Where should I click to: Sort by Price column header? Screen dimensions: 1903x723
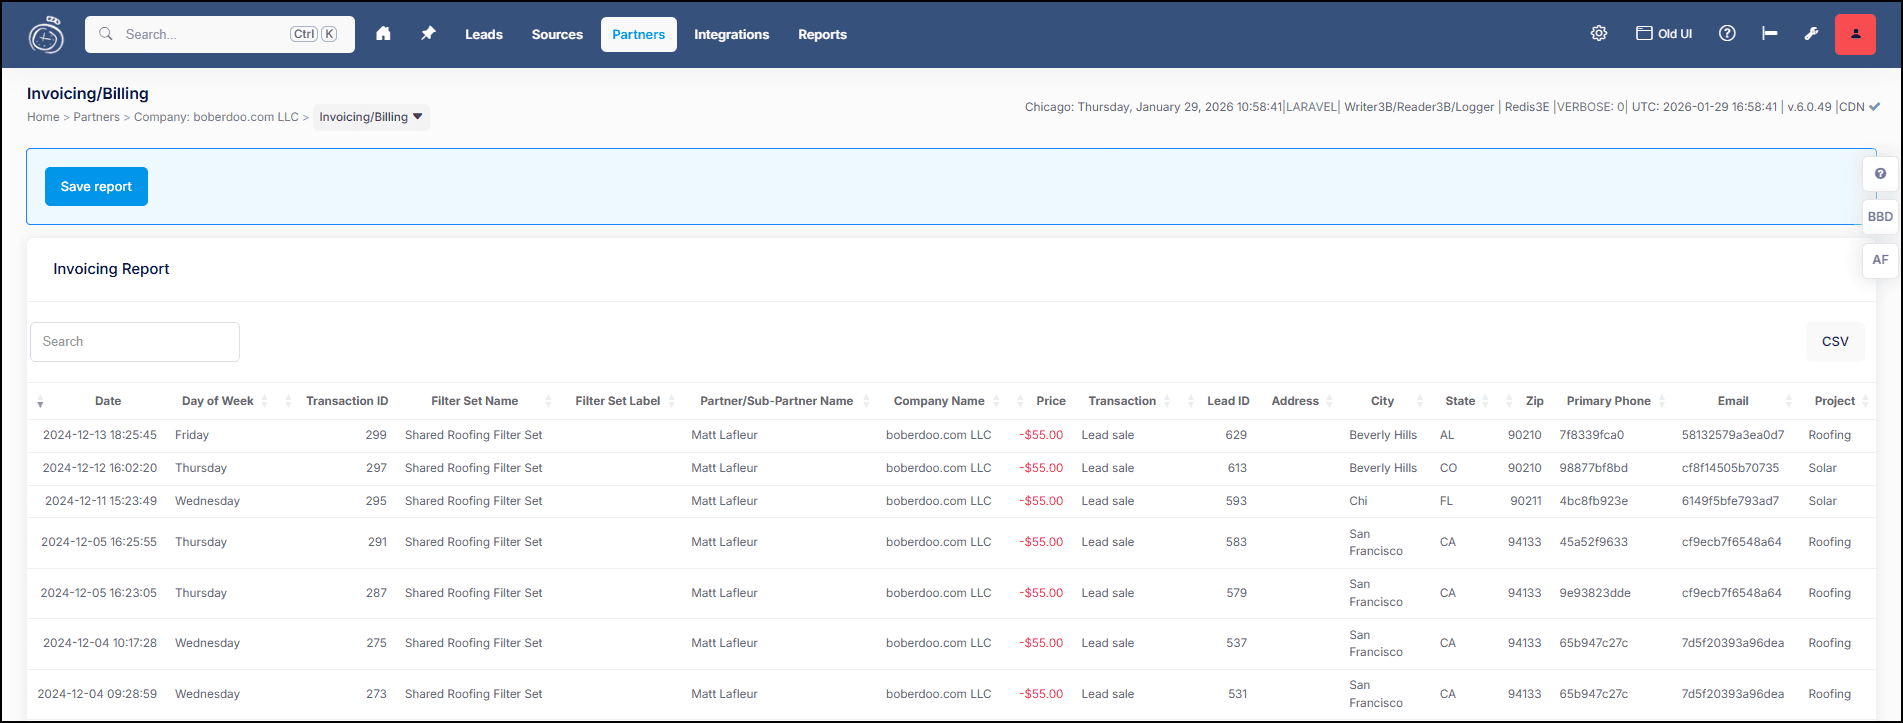(1051, 401)
